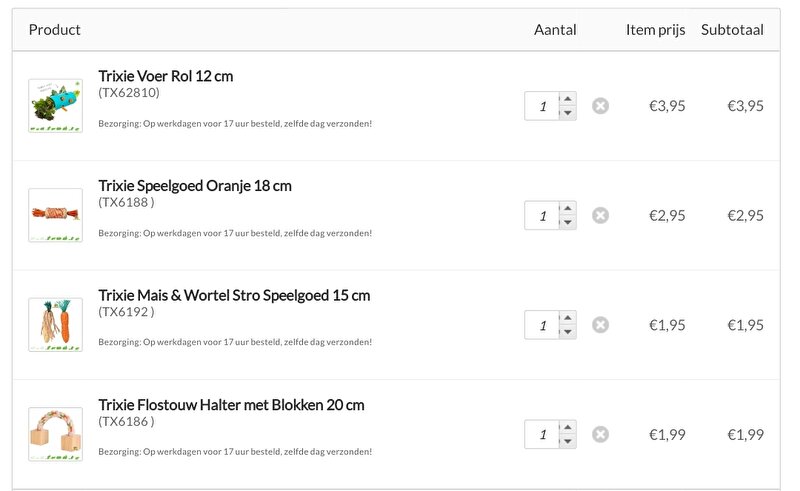The image size is (800, 491).
Task: Remove Trixie Flostouw Halter met Blokken
Action: click(x=601, y=434)
